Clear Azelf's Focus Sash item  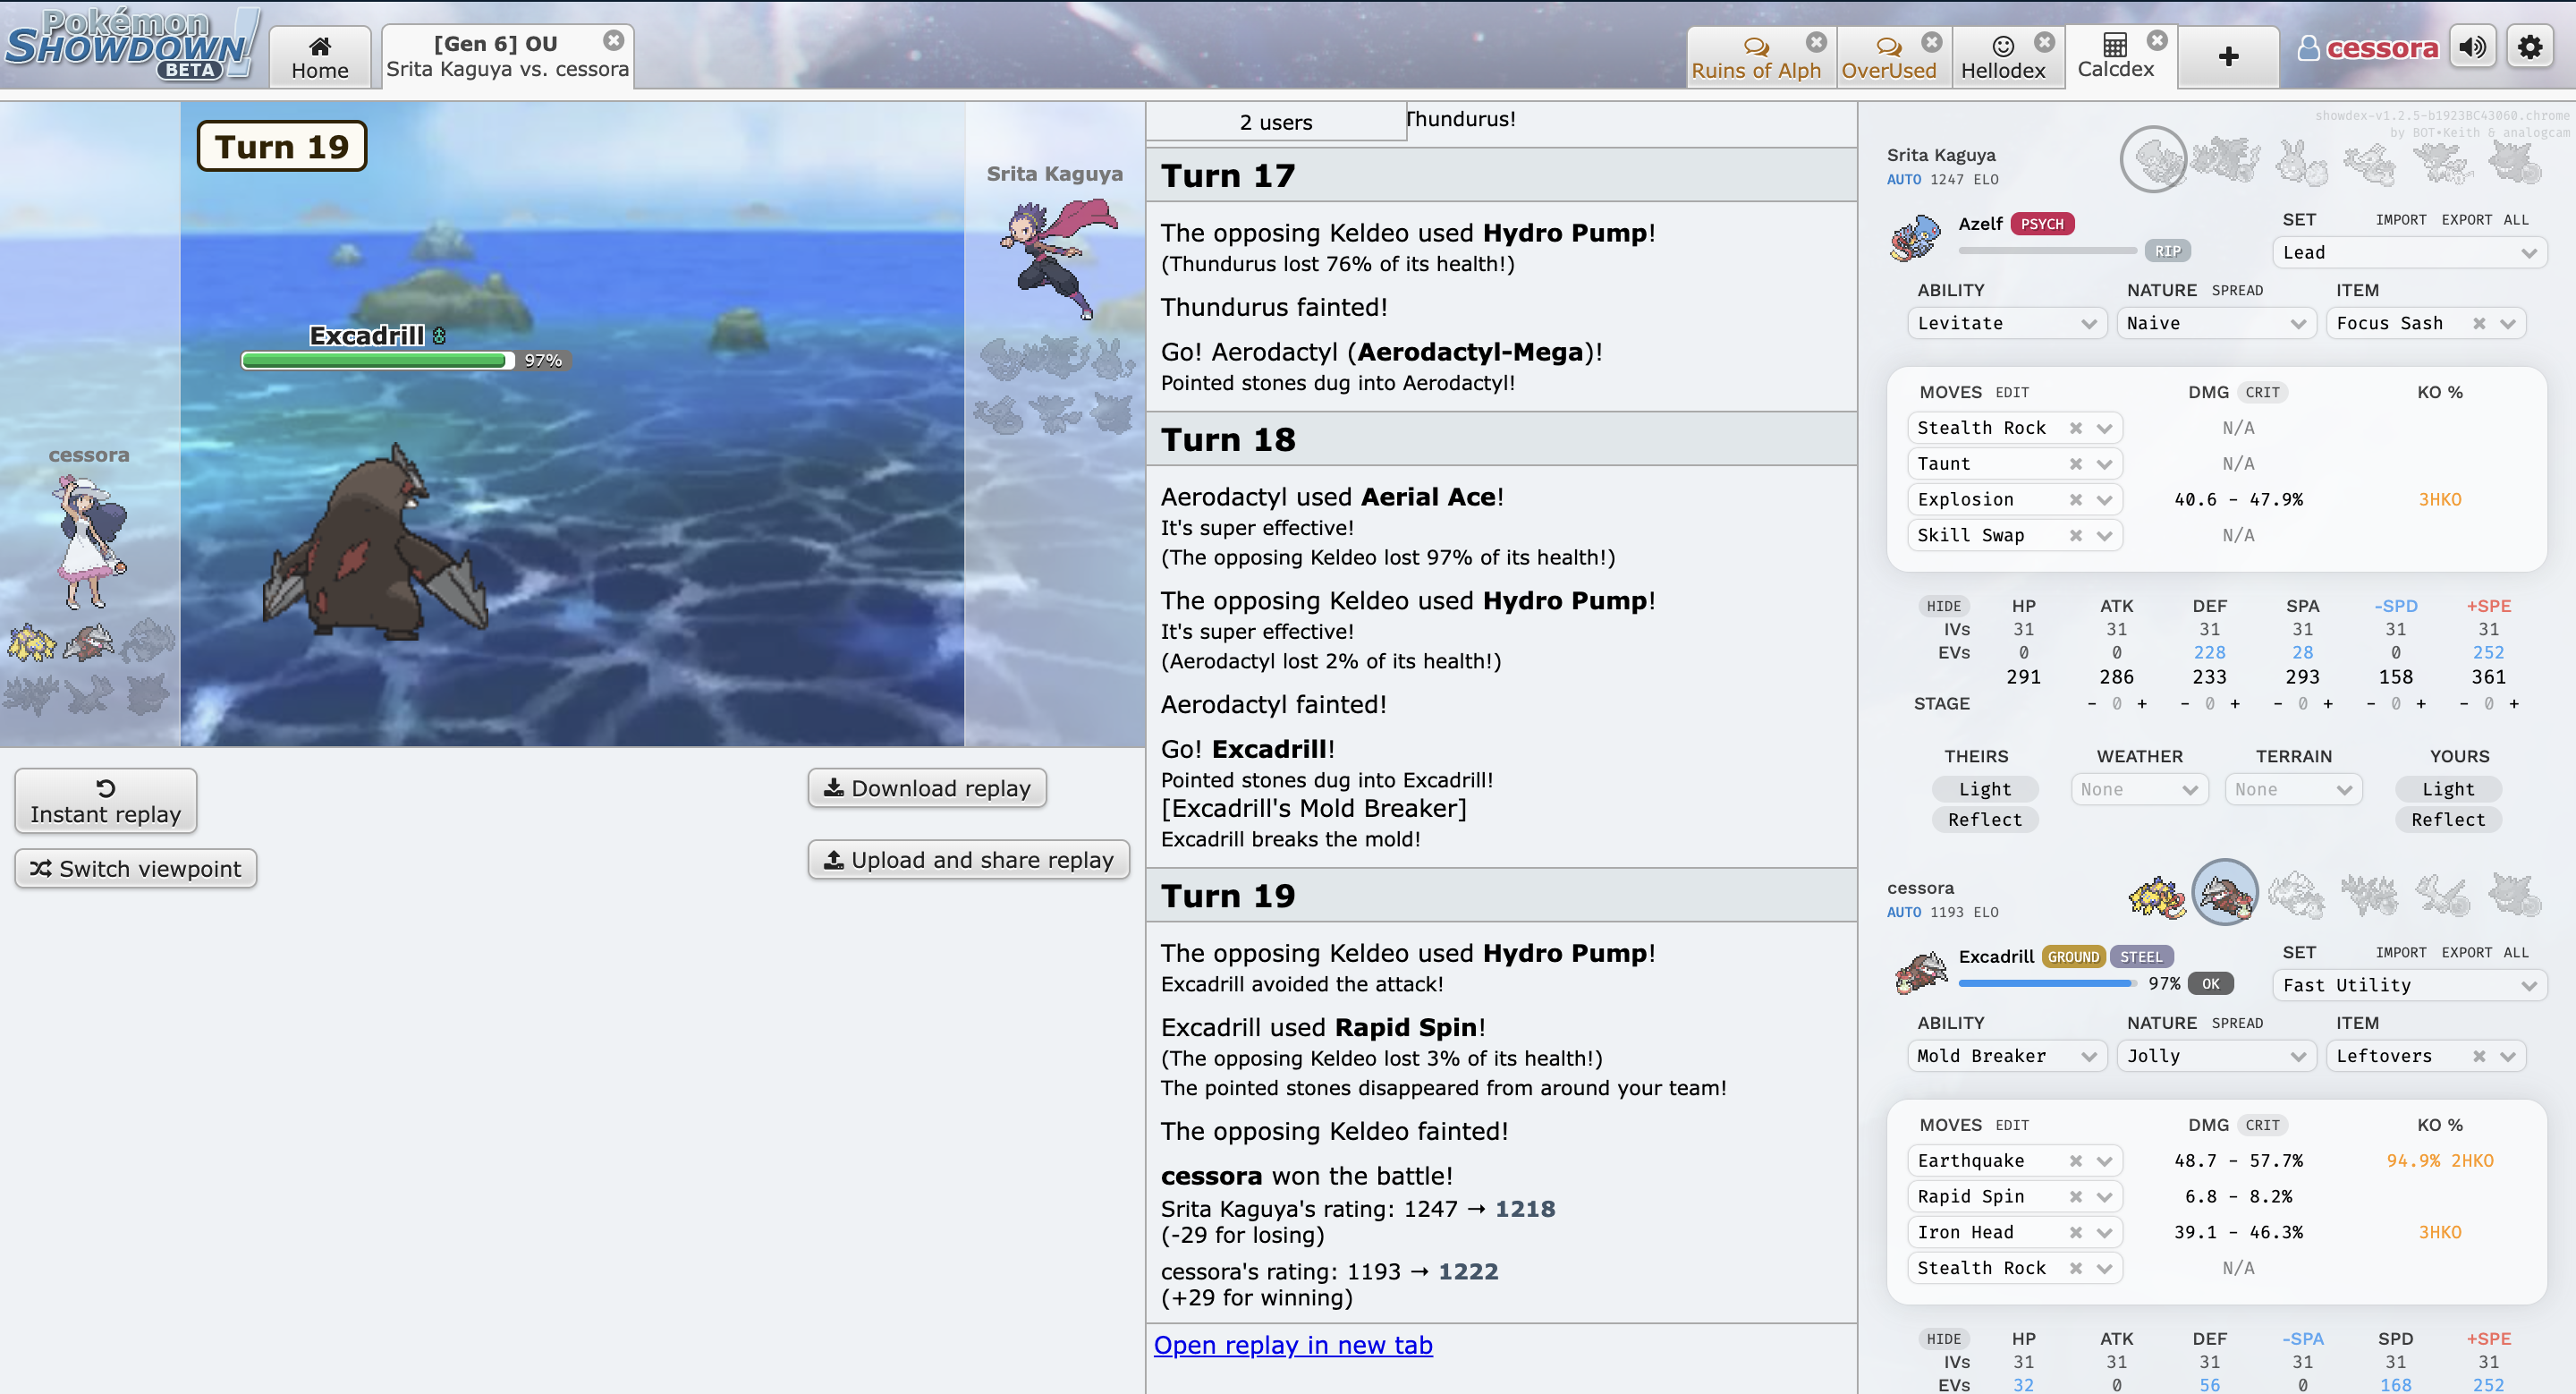(x=2479, y=323)
